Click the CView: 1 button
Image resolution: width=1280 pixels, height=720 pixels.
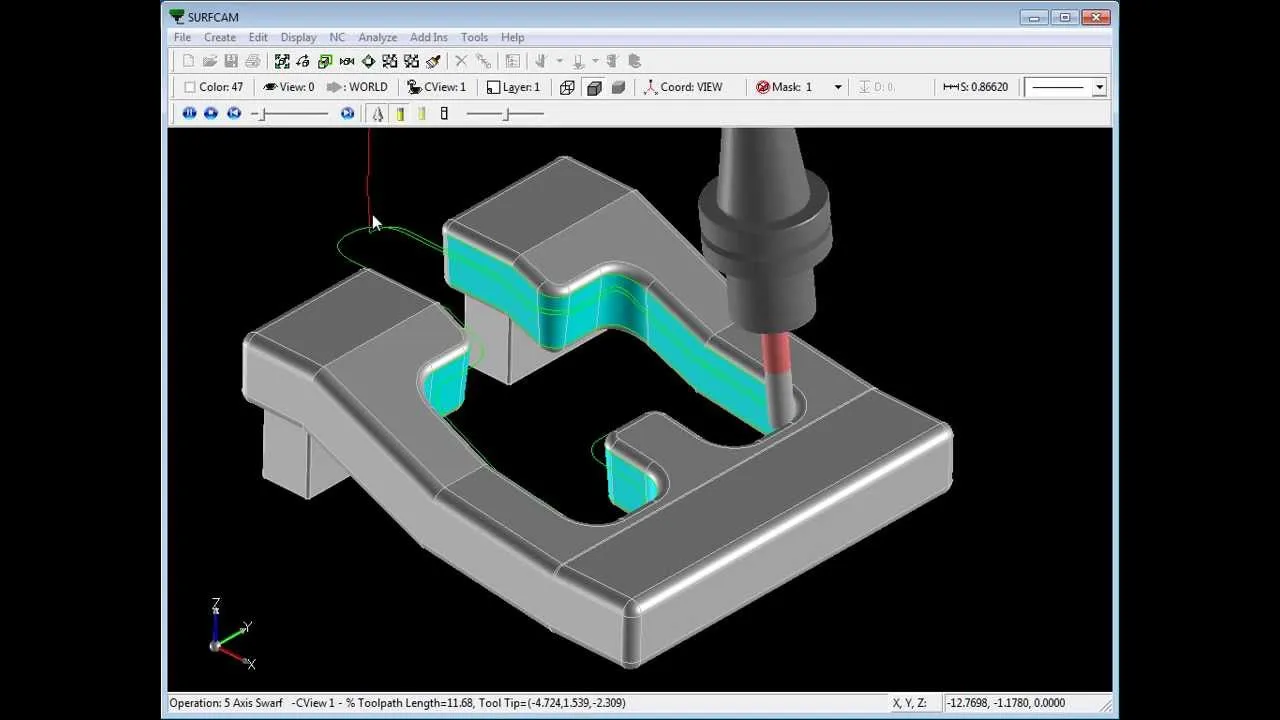click(x=436, y=87)
